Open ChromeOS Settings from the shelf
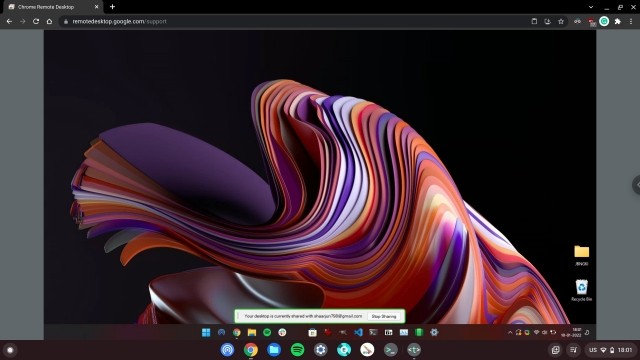Image resolution: width=640 pixels, height=360 pixels. 321,350
